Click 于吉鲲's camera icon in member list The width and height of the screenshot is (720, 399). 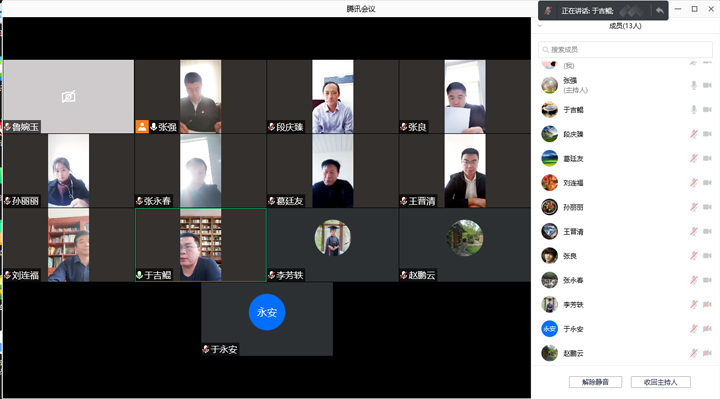pyautogui.click(x=707, y=109)
